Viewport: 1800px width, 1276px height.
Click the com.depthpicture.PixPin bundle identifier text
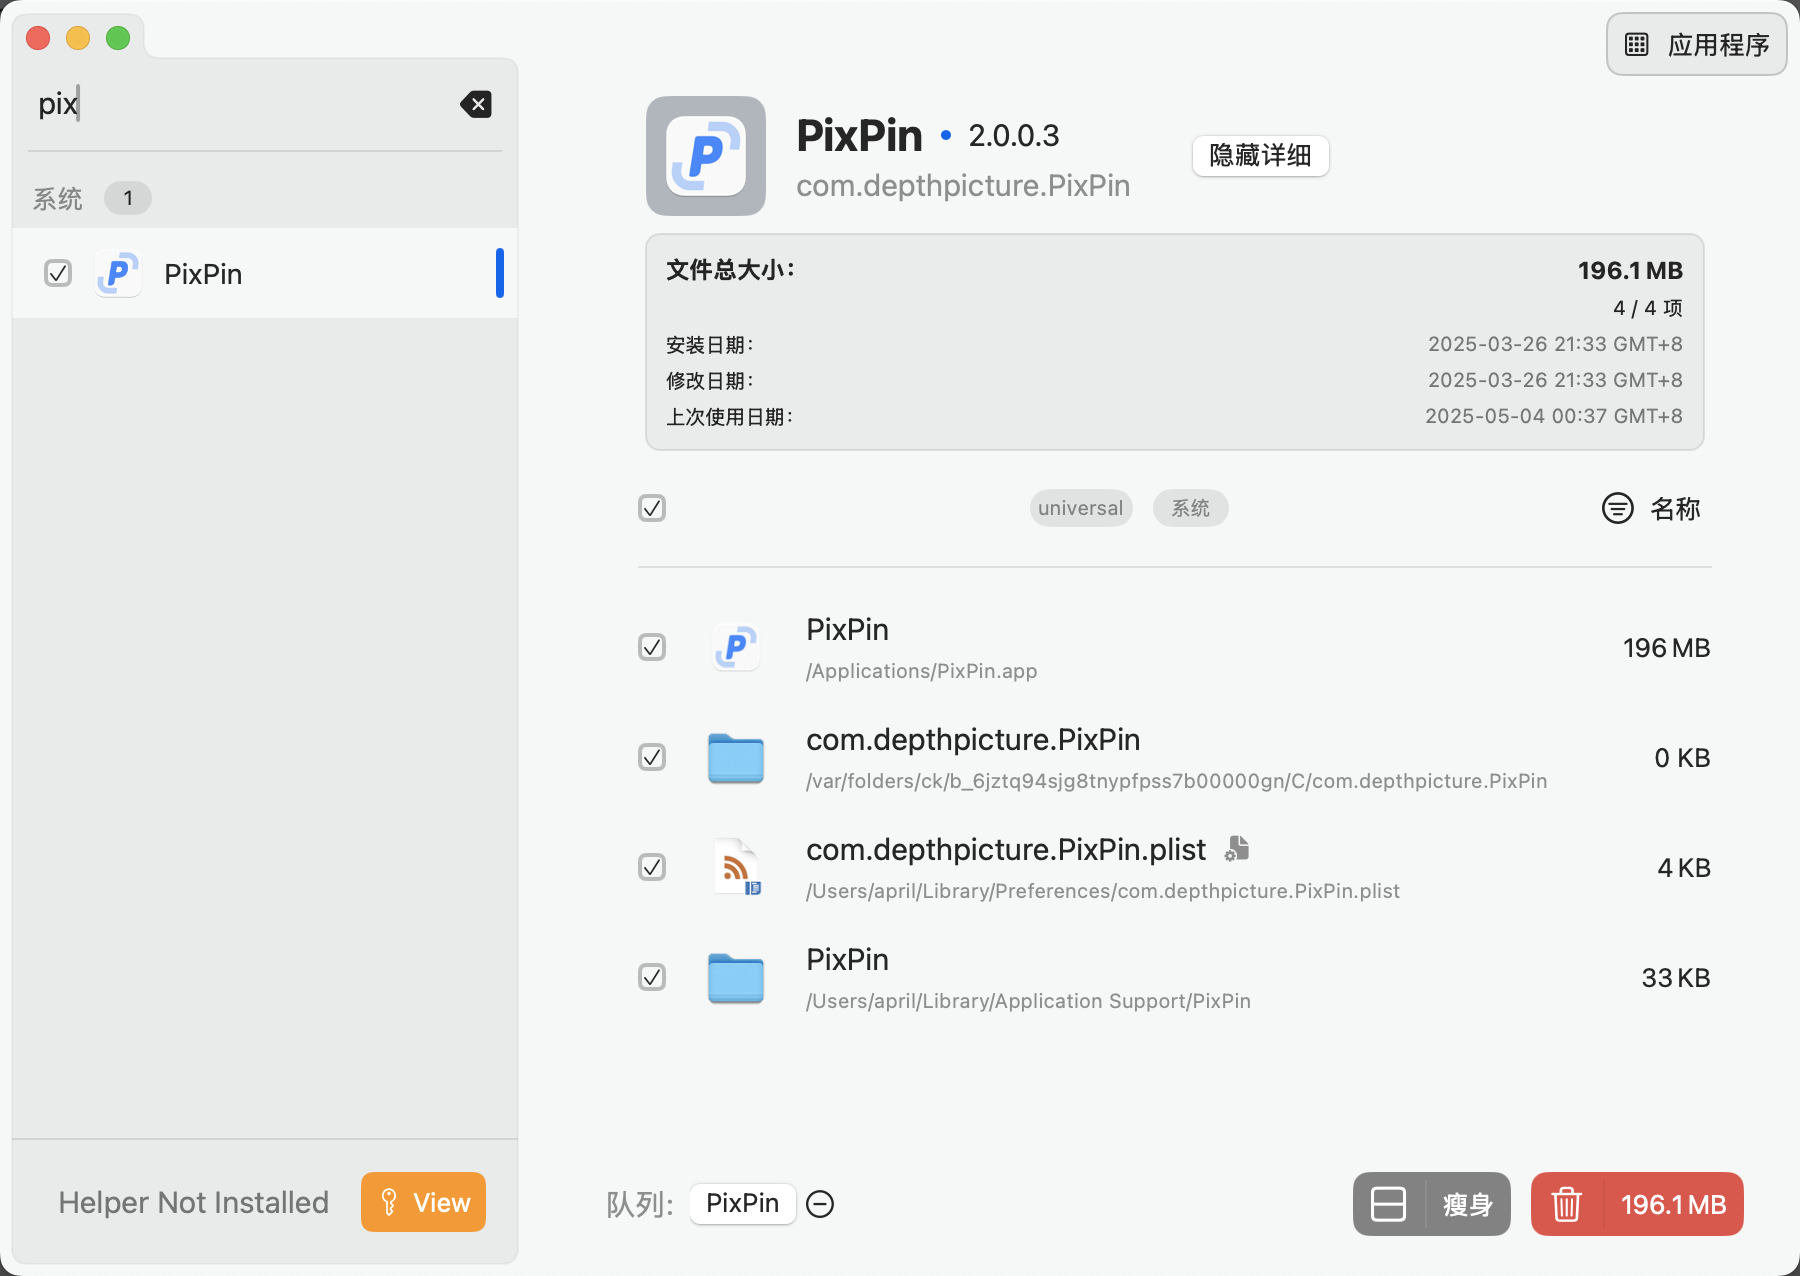[x=963, y=186]
